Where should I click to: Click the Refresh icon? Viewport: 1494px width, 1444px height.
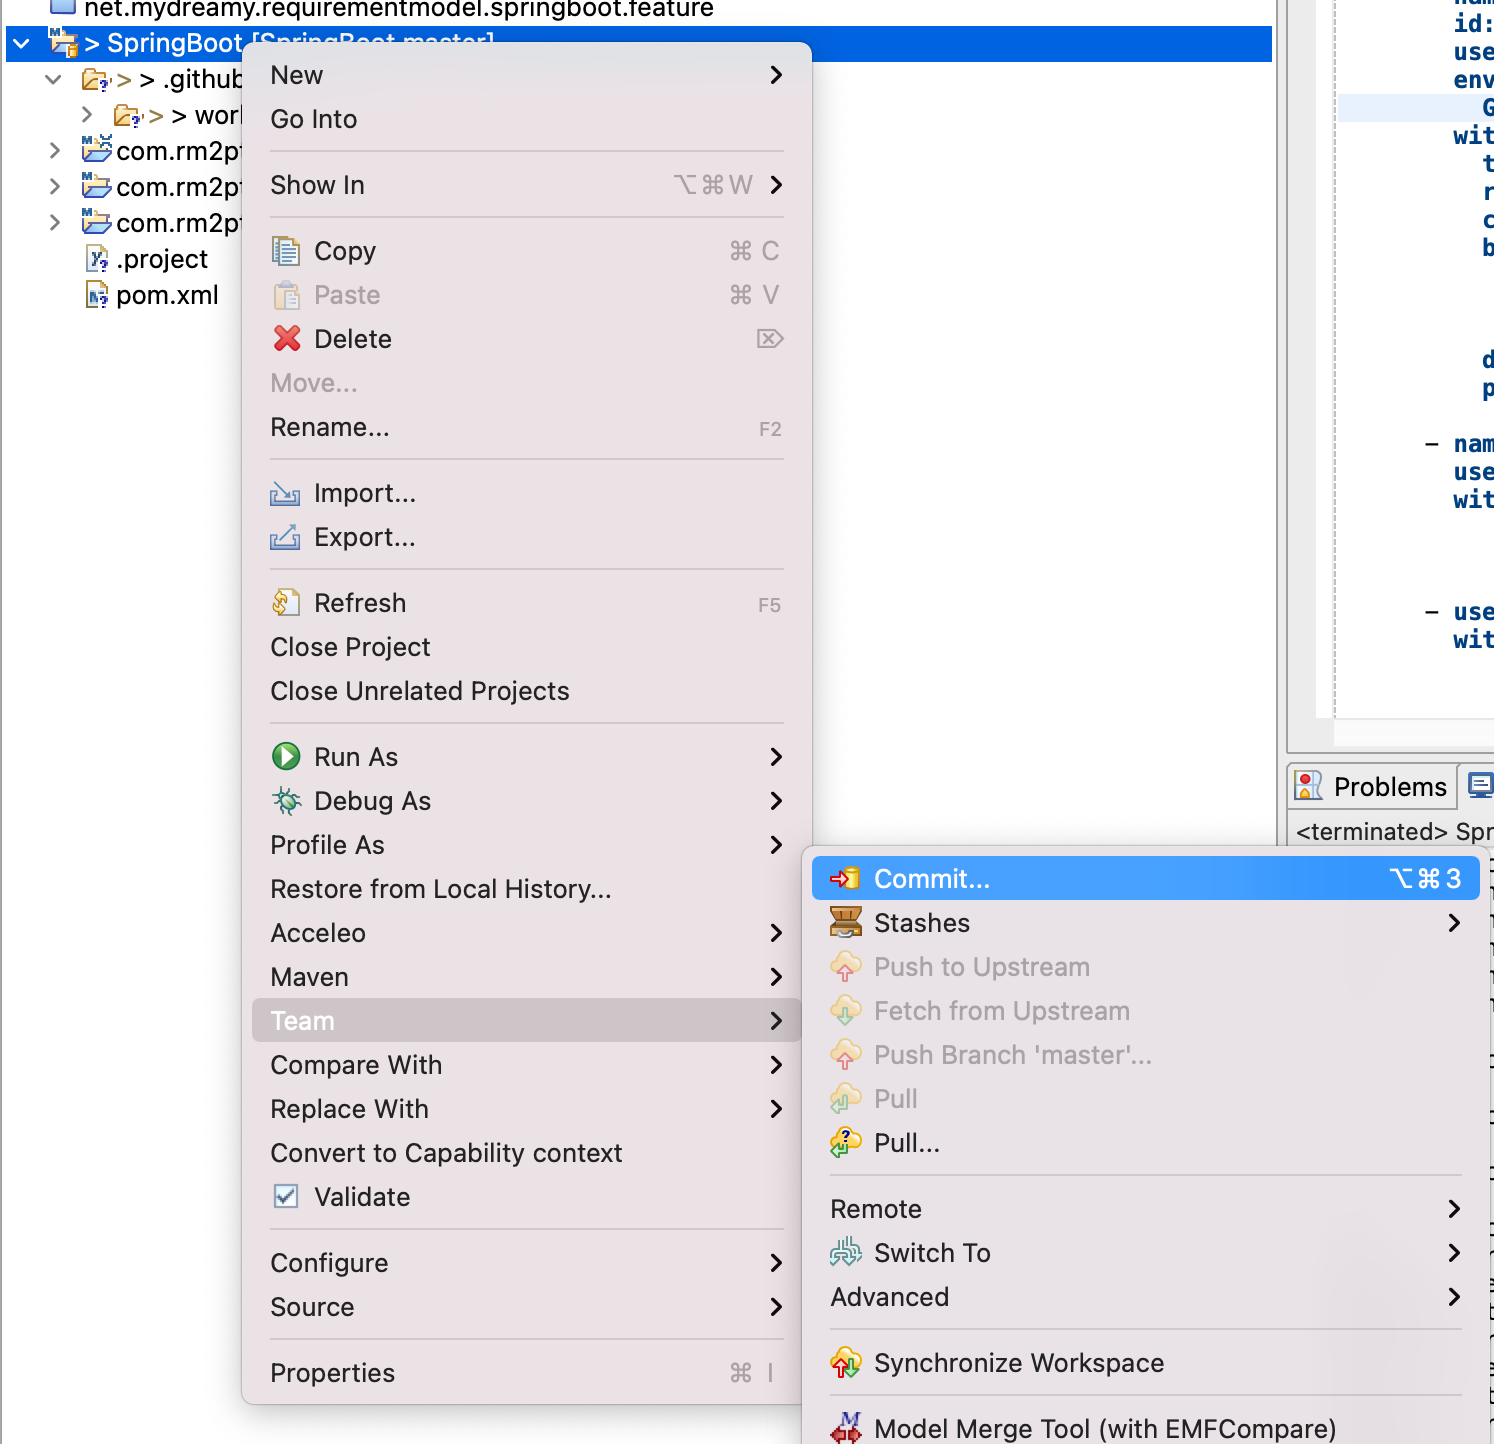pyautogui.click(x=286, y=603)
